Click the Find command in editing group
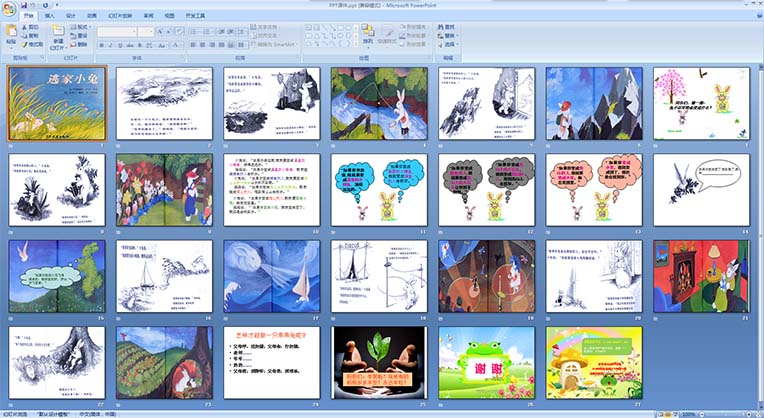Viewport: 764px width, 418px height. click(446, 27)
